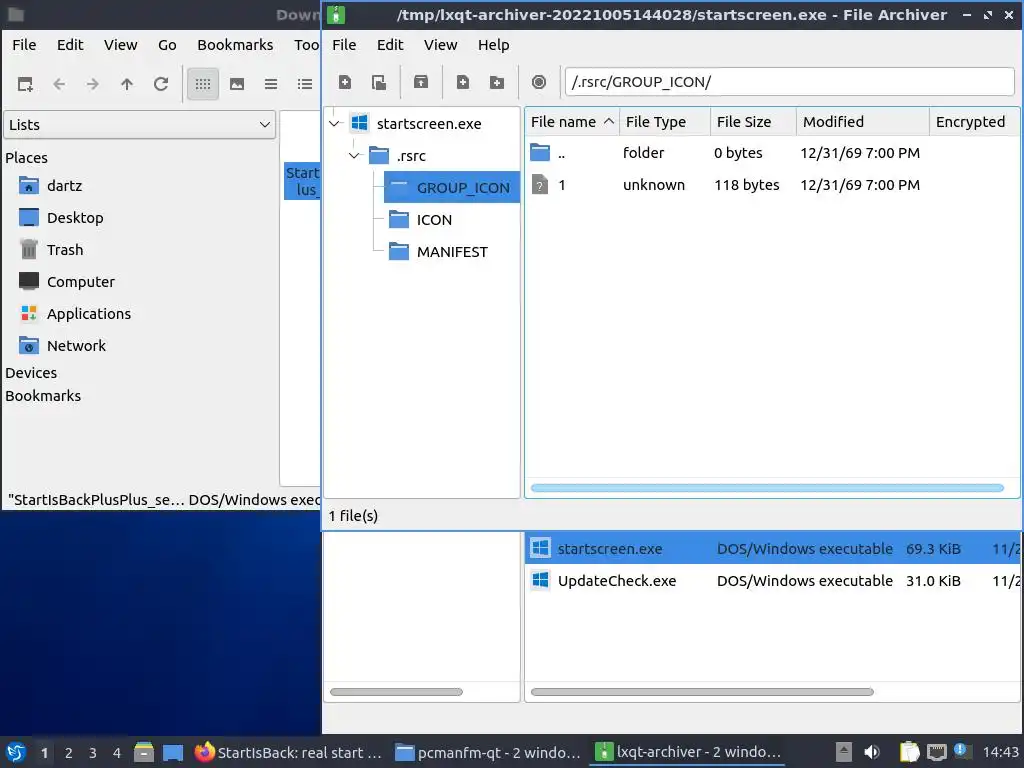Sort by File Type column
Screen dimensions: 1024x768
pyautogui.click(x=665, y=122)
